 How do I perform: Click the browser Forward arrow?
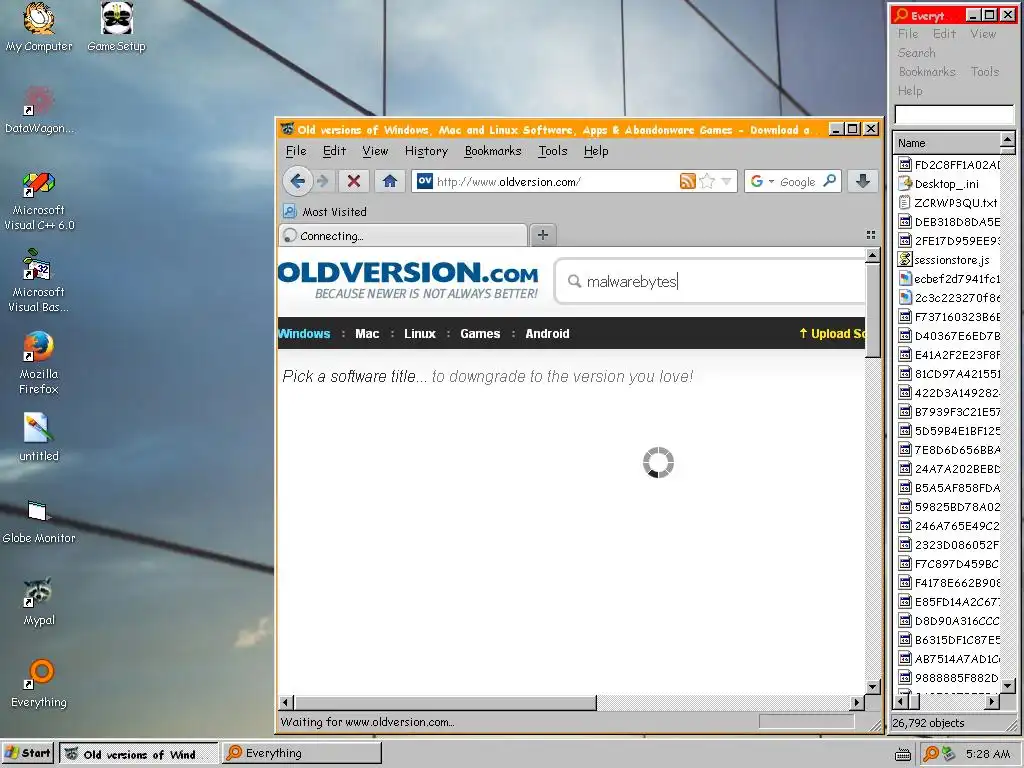[x=323, y=181]
